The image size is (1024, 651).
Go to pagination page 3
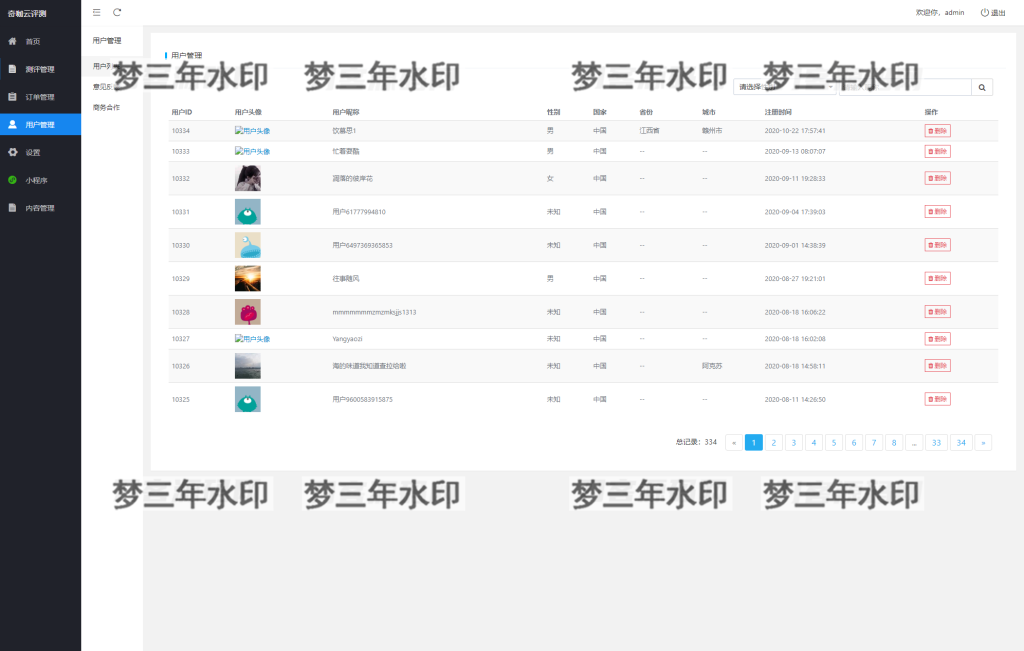click(x=793, y=443)
